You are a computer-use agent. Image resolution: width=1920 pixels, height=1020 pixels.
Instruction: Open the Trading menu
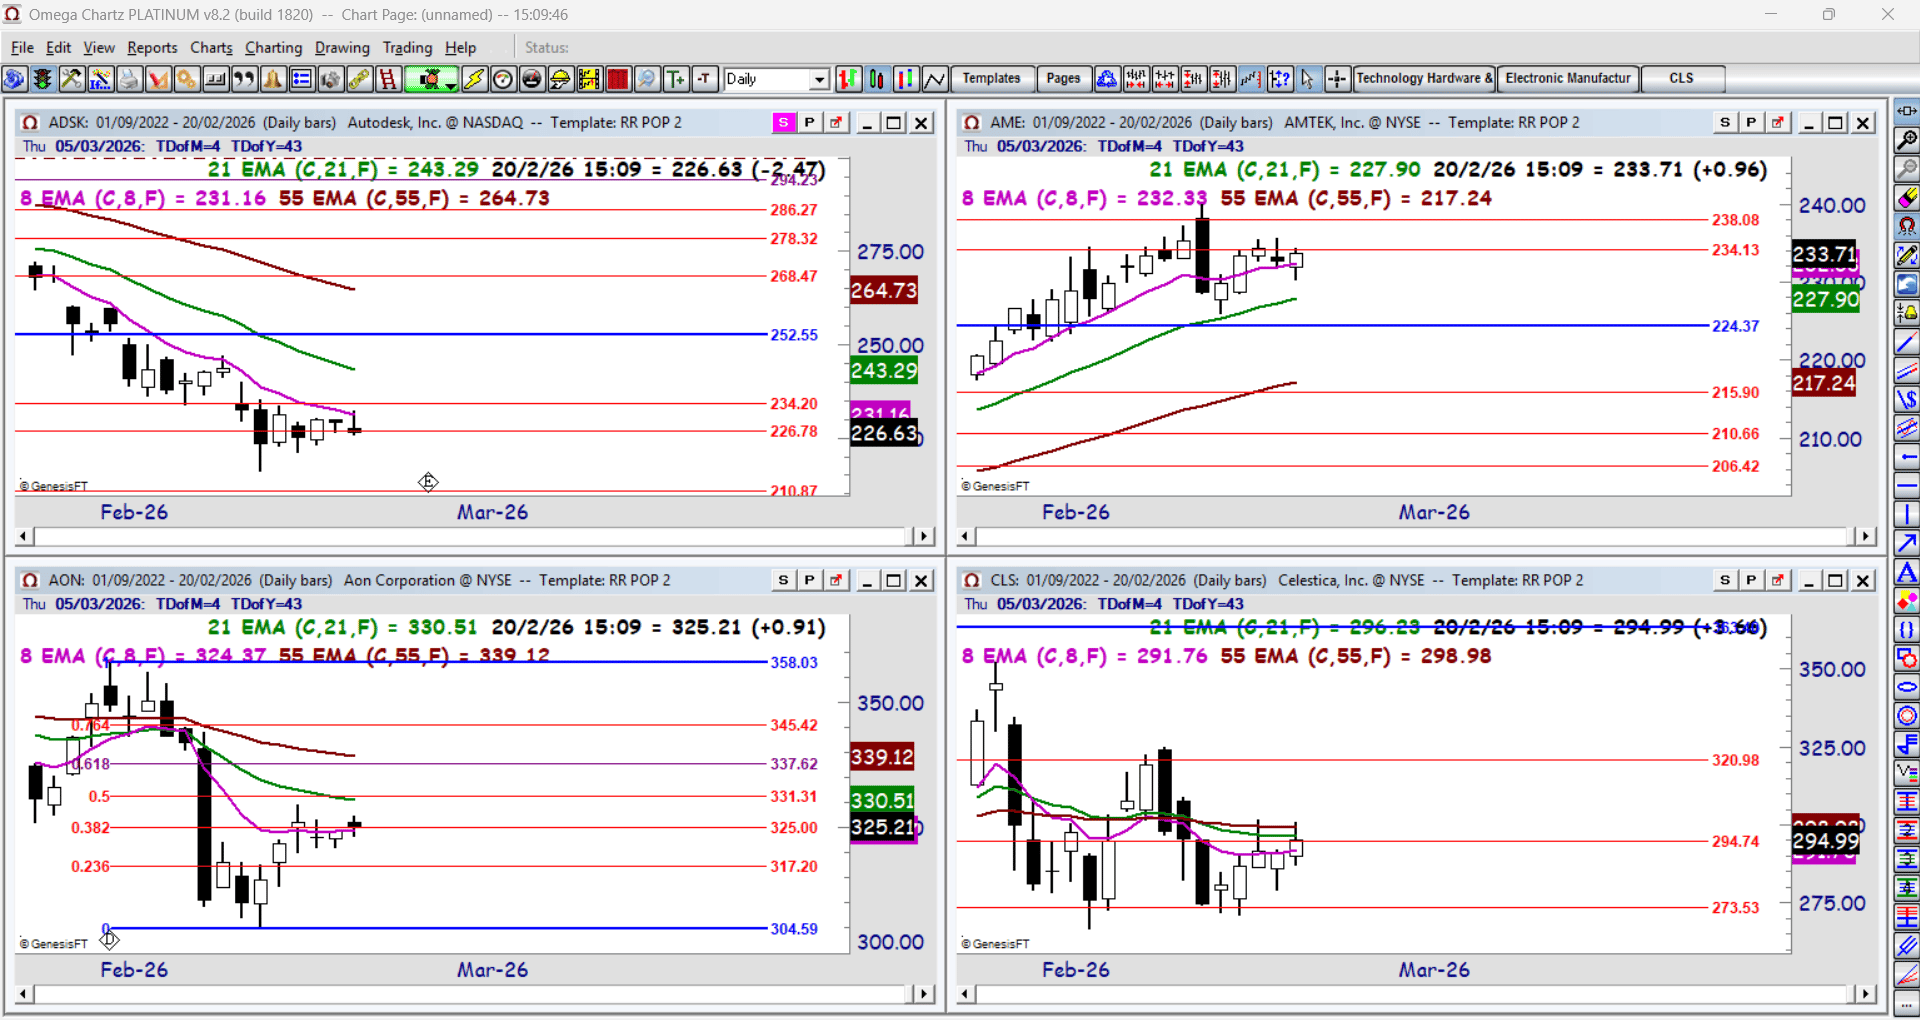coord(407,47)
